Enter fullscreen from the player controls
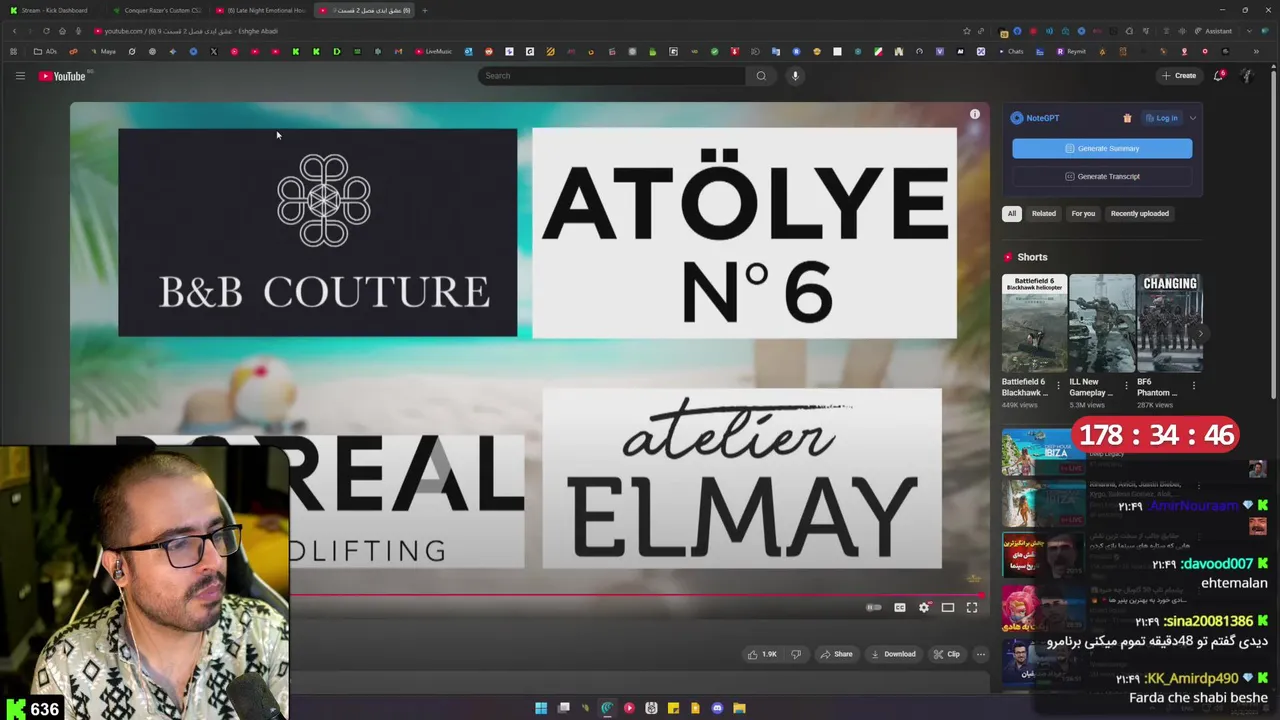The height and width of the screenshot is (720, 1280). pyautogui.click(x=972, y=607)
